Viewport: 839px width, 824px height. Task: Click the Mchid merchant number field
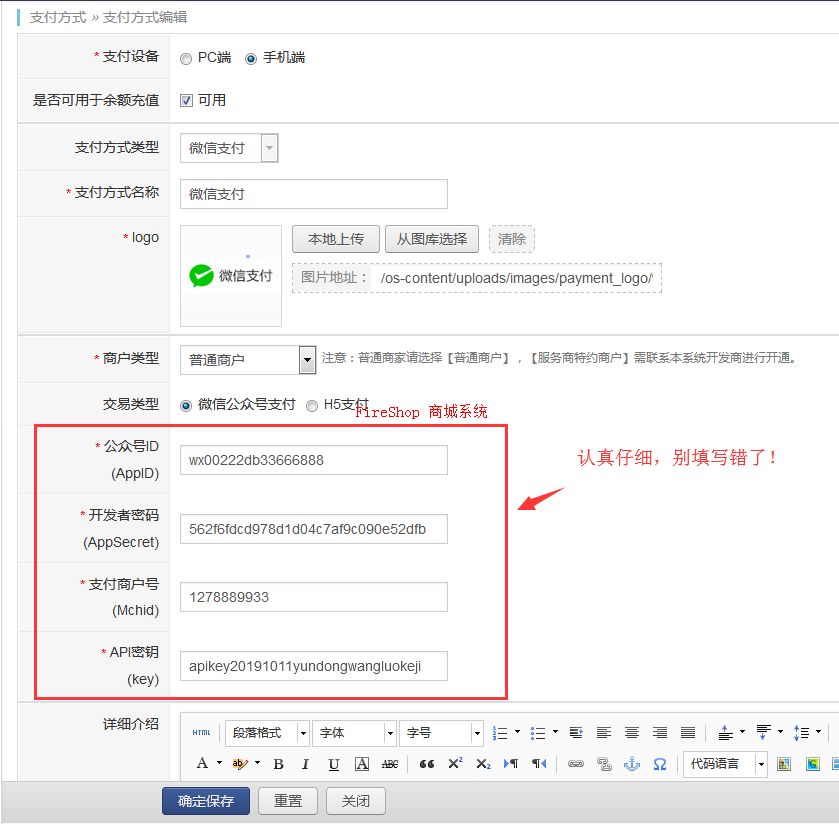314,597
